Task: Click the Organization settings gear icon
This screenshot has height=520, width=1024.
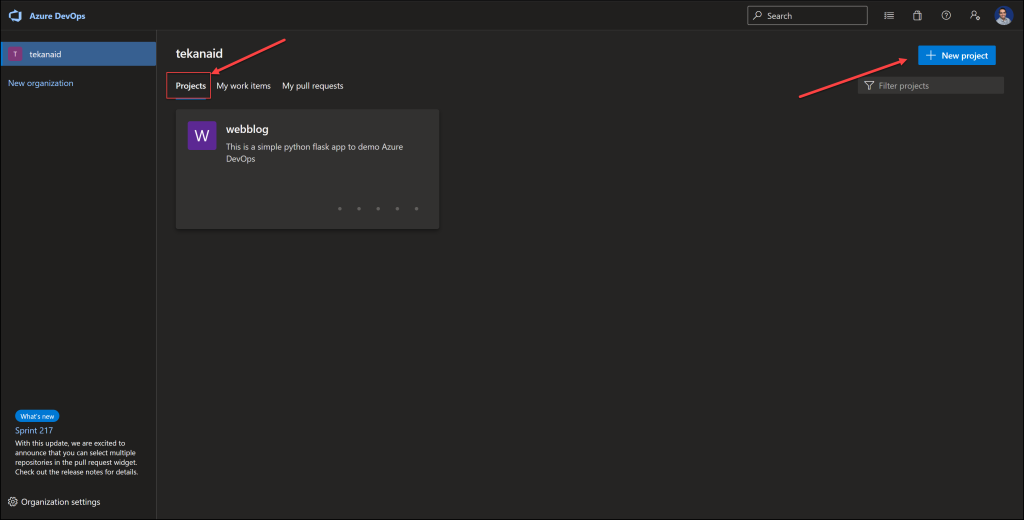Action: [13, 502]
